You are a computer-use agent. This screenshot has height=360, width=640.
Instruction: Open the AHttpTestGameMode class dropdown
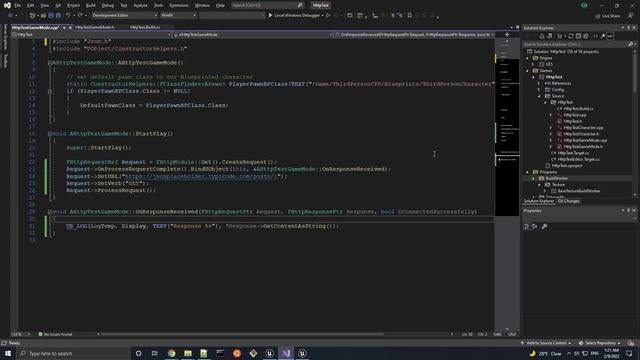pos(253,35)
